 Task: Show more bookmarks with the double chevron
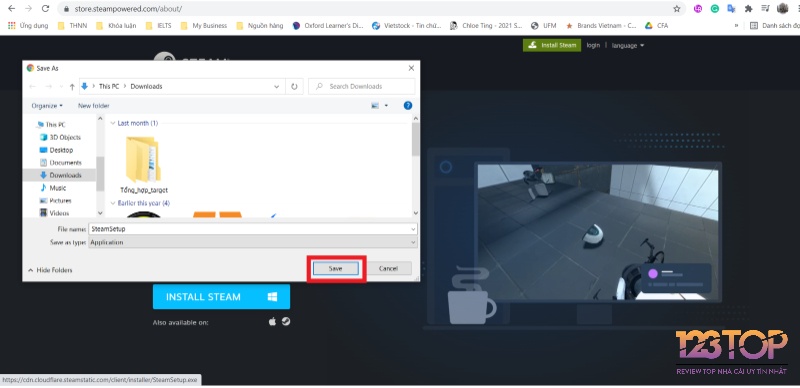[736, 26]
